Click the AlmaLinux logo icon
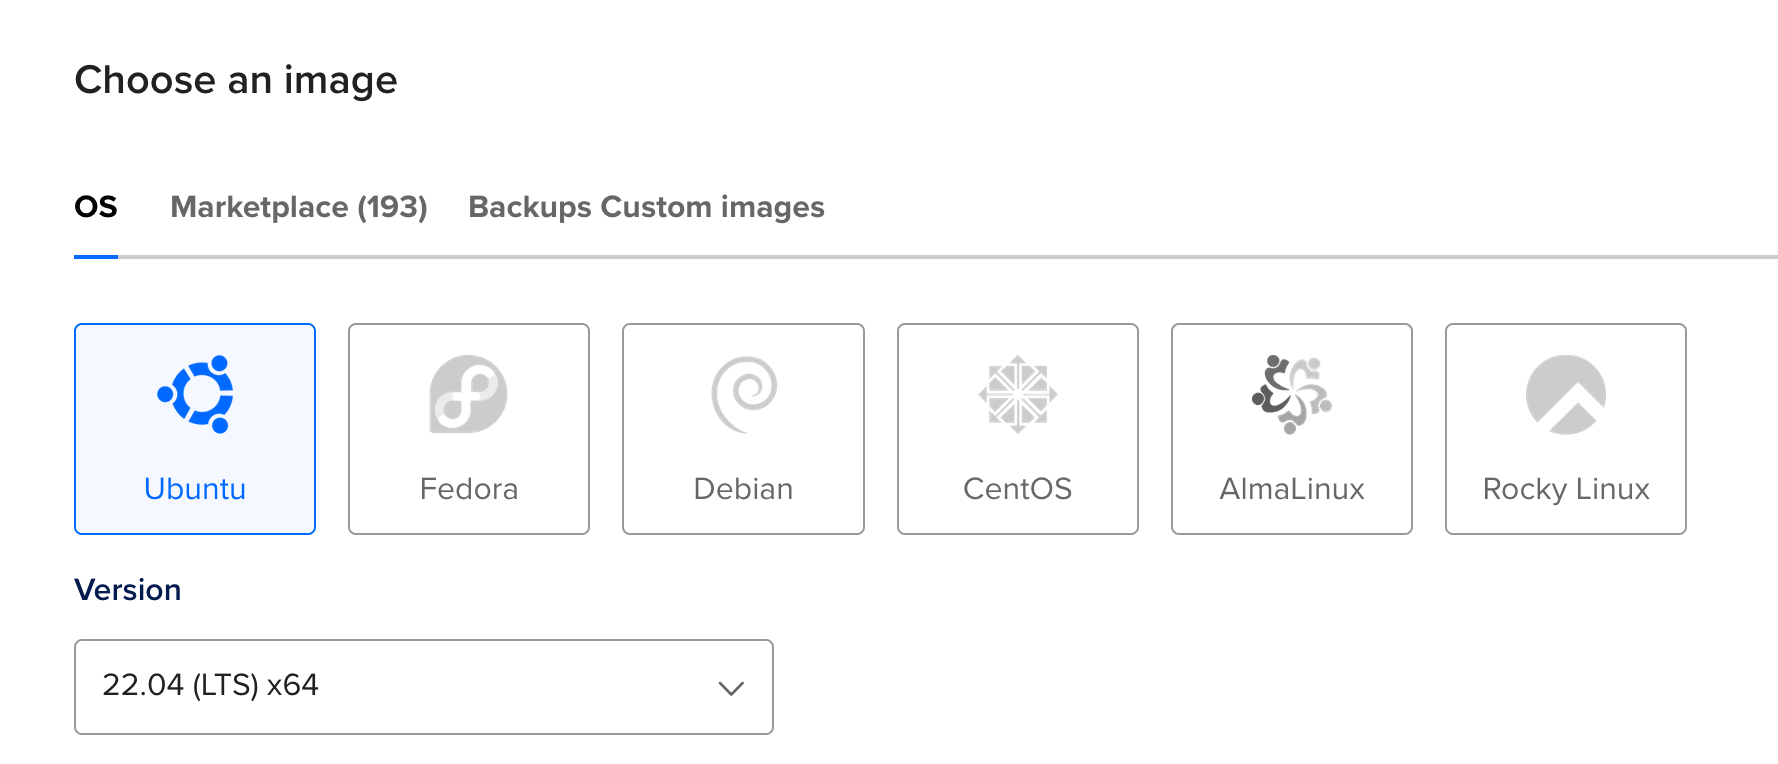Viewport: 1778px width, 764px height. [x=1291, y=394]
